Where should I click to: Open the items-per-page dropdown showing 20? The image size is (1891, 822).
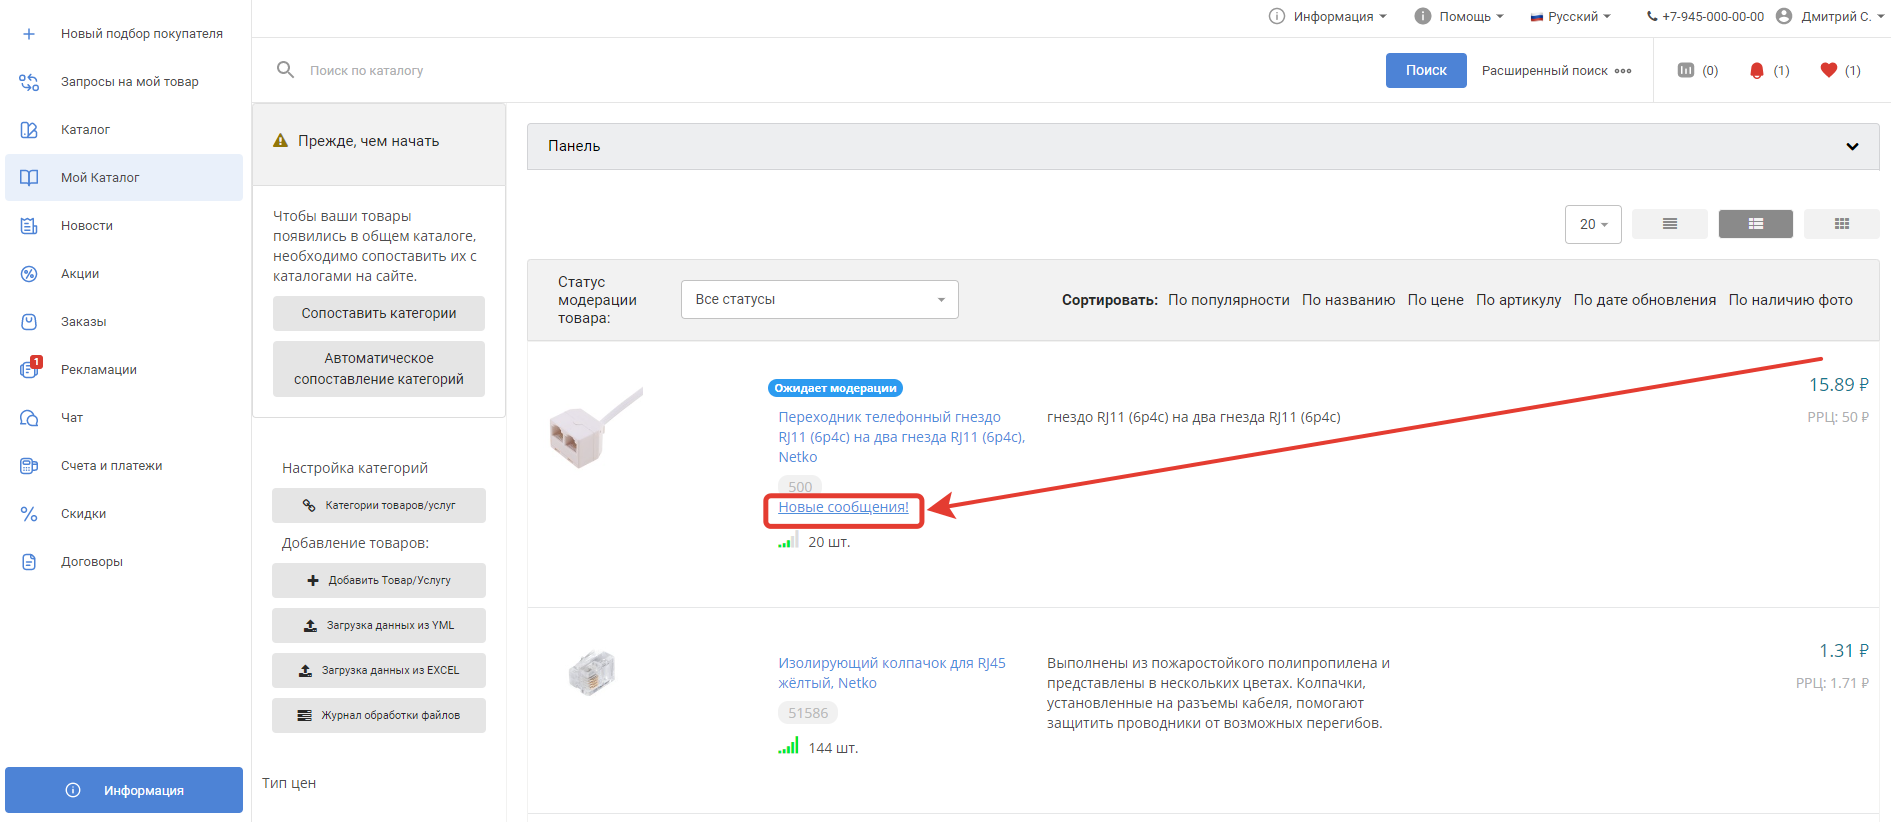click(x=1593, y=224)
